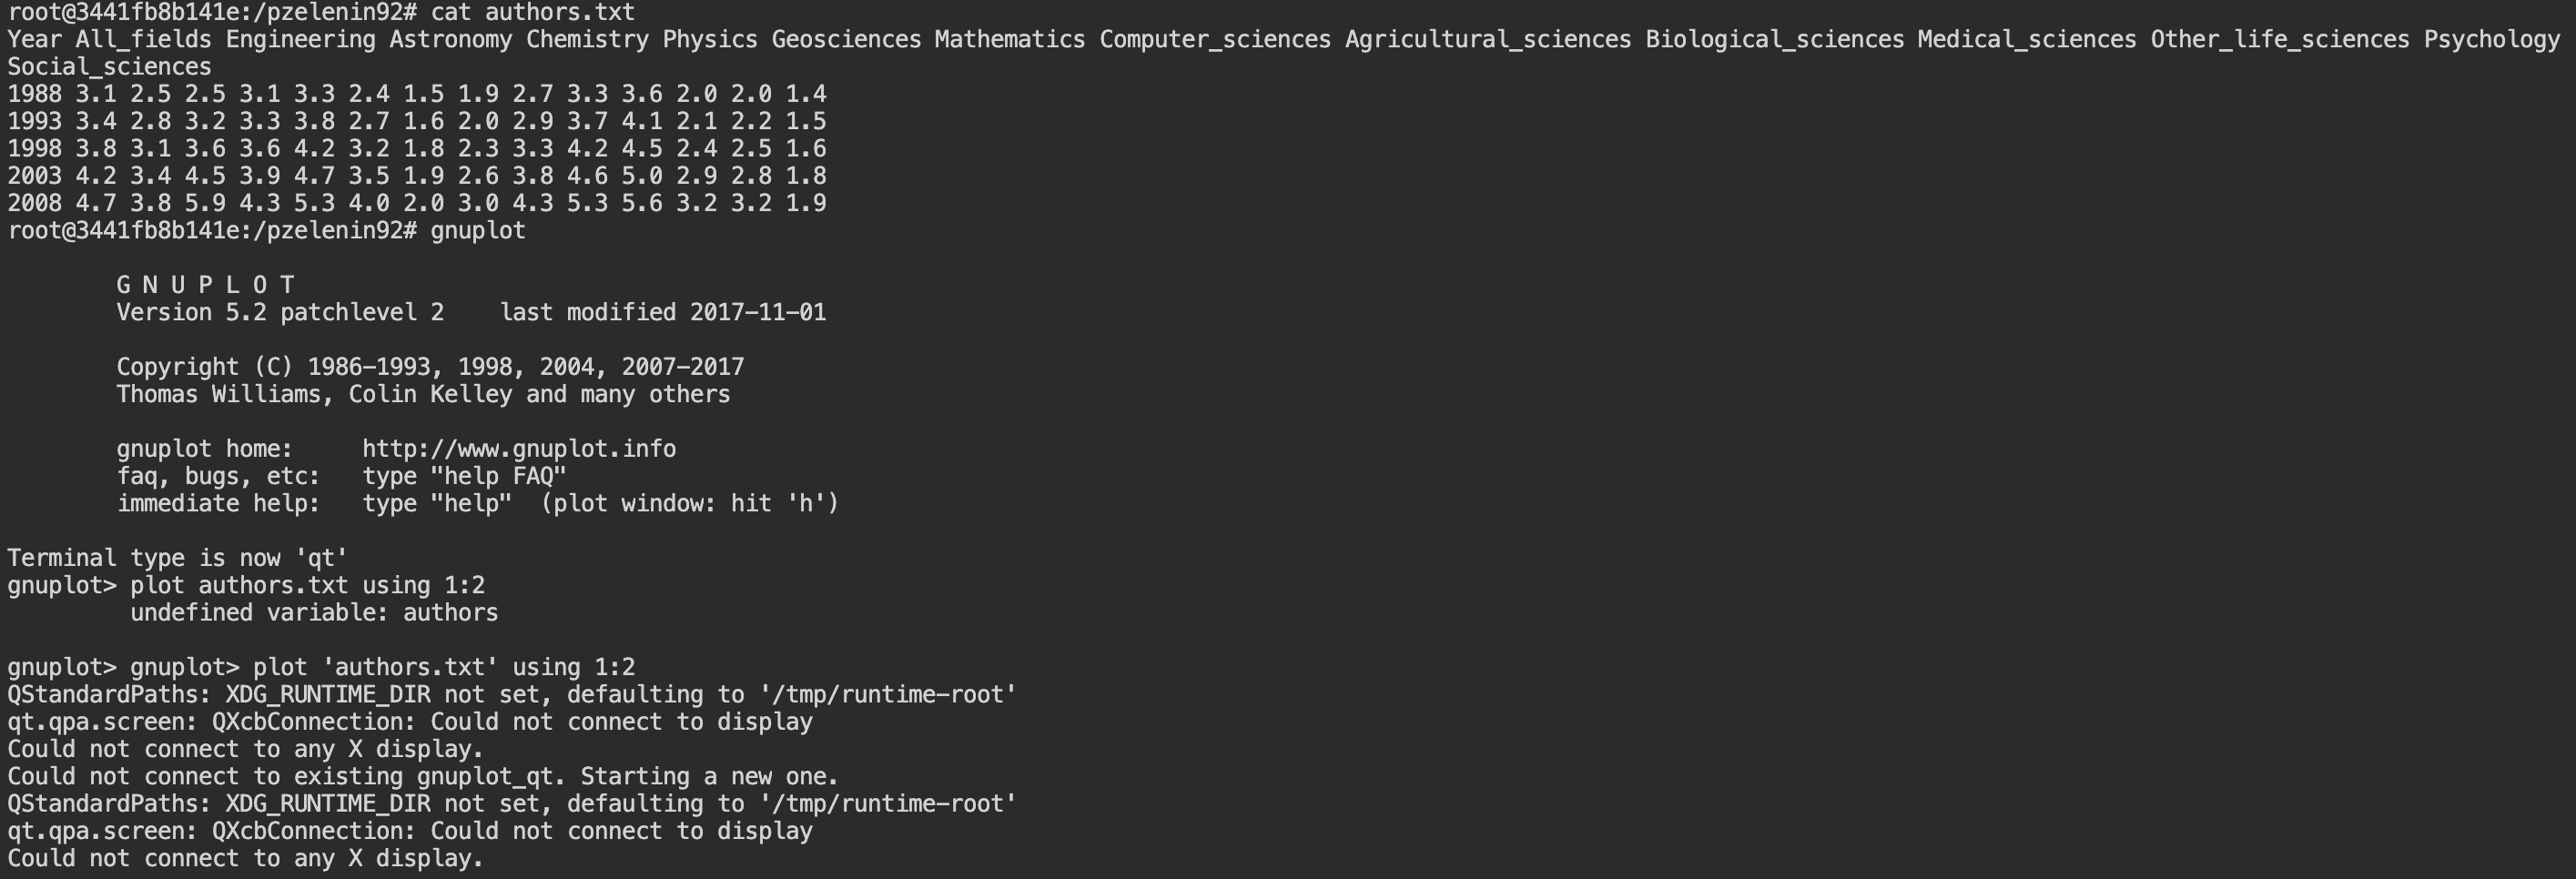The width and height of the screenshot is (2576, 879).
Task: Click the Thomas Williams, Colin Kelley credits line
Action: point(423,395)
